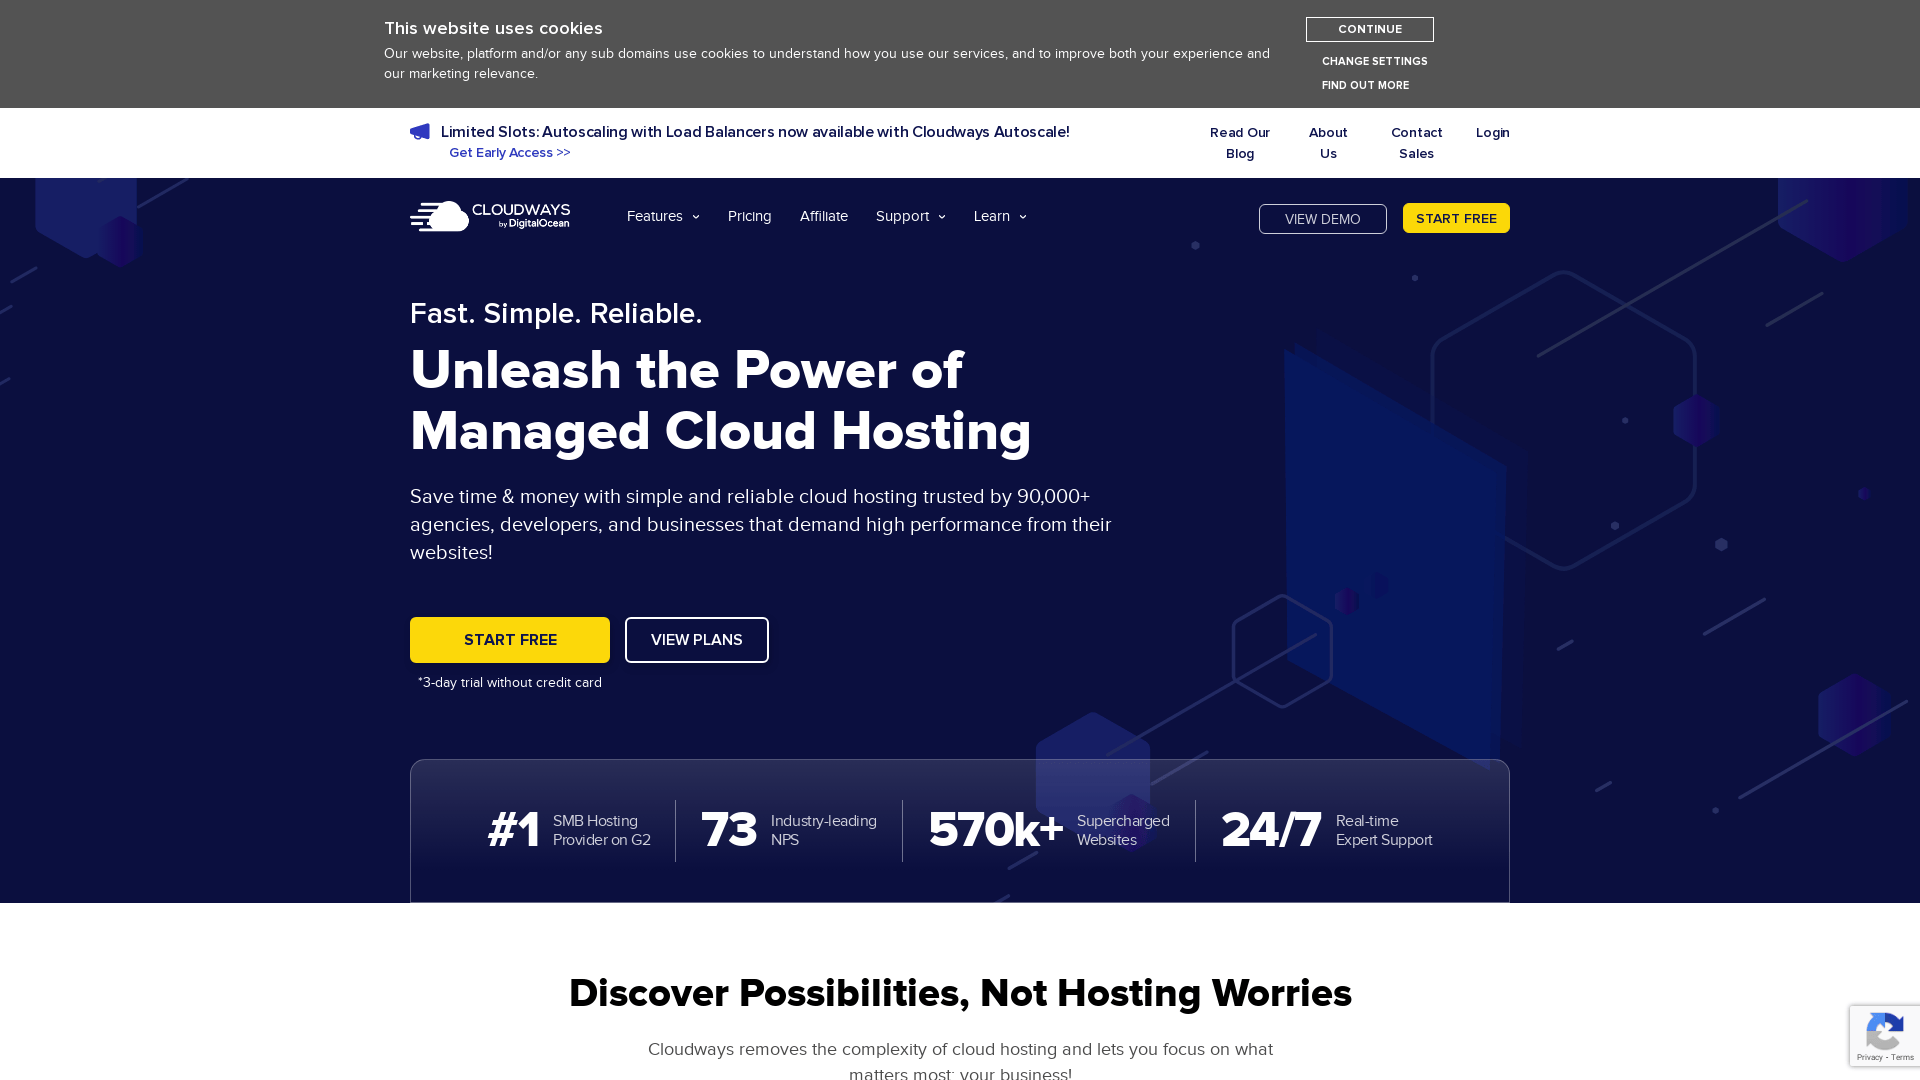
Task: Click the Learn chevron icon
Action: 1022,216
